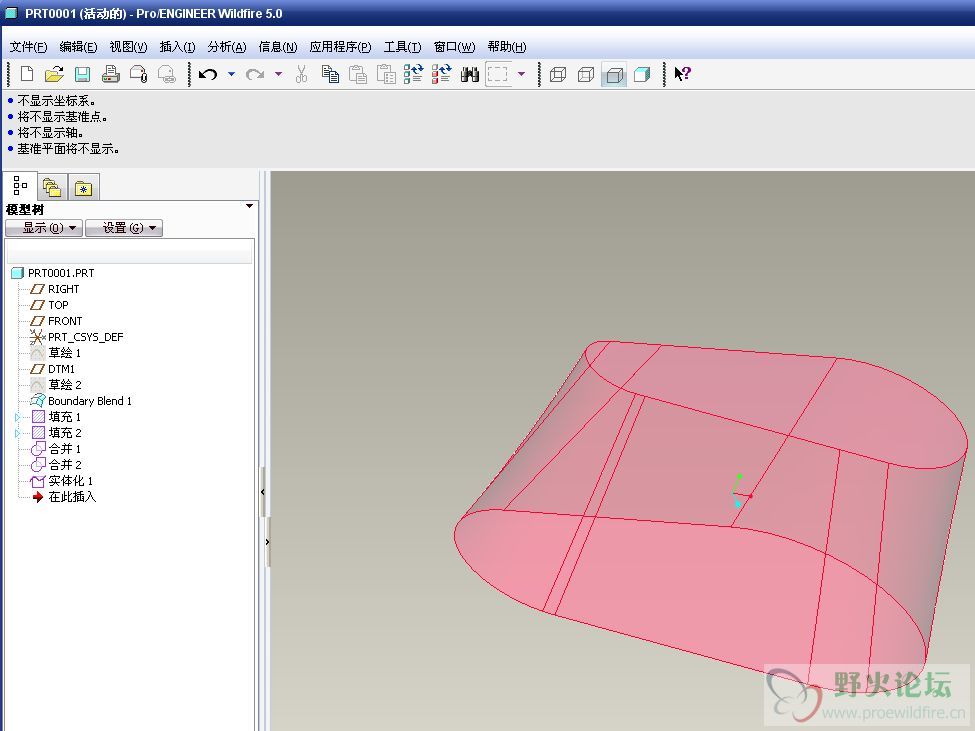The width and height of the screenshot is (975, 731).
Task: Open the 显示 dropdown in model tree
Action: 44,228
